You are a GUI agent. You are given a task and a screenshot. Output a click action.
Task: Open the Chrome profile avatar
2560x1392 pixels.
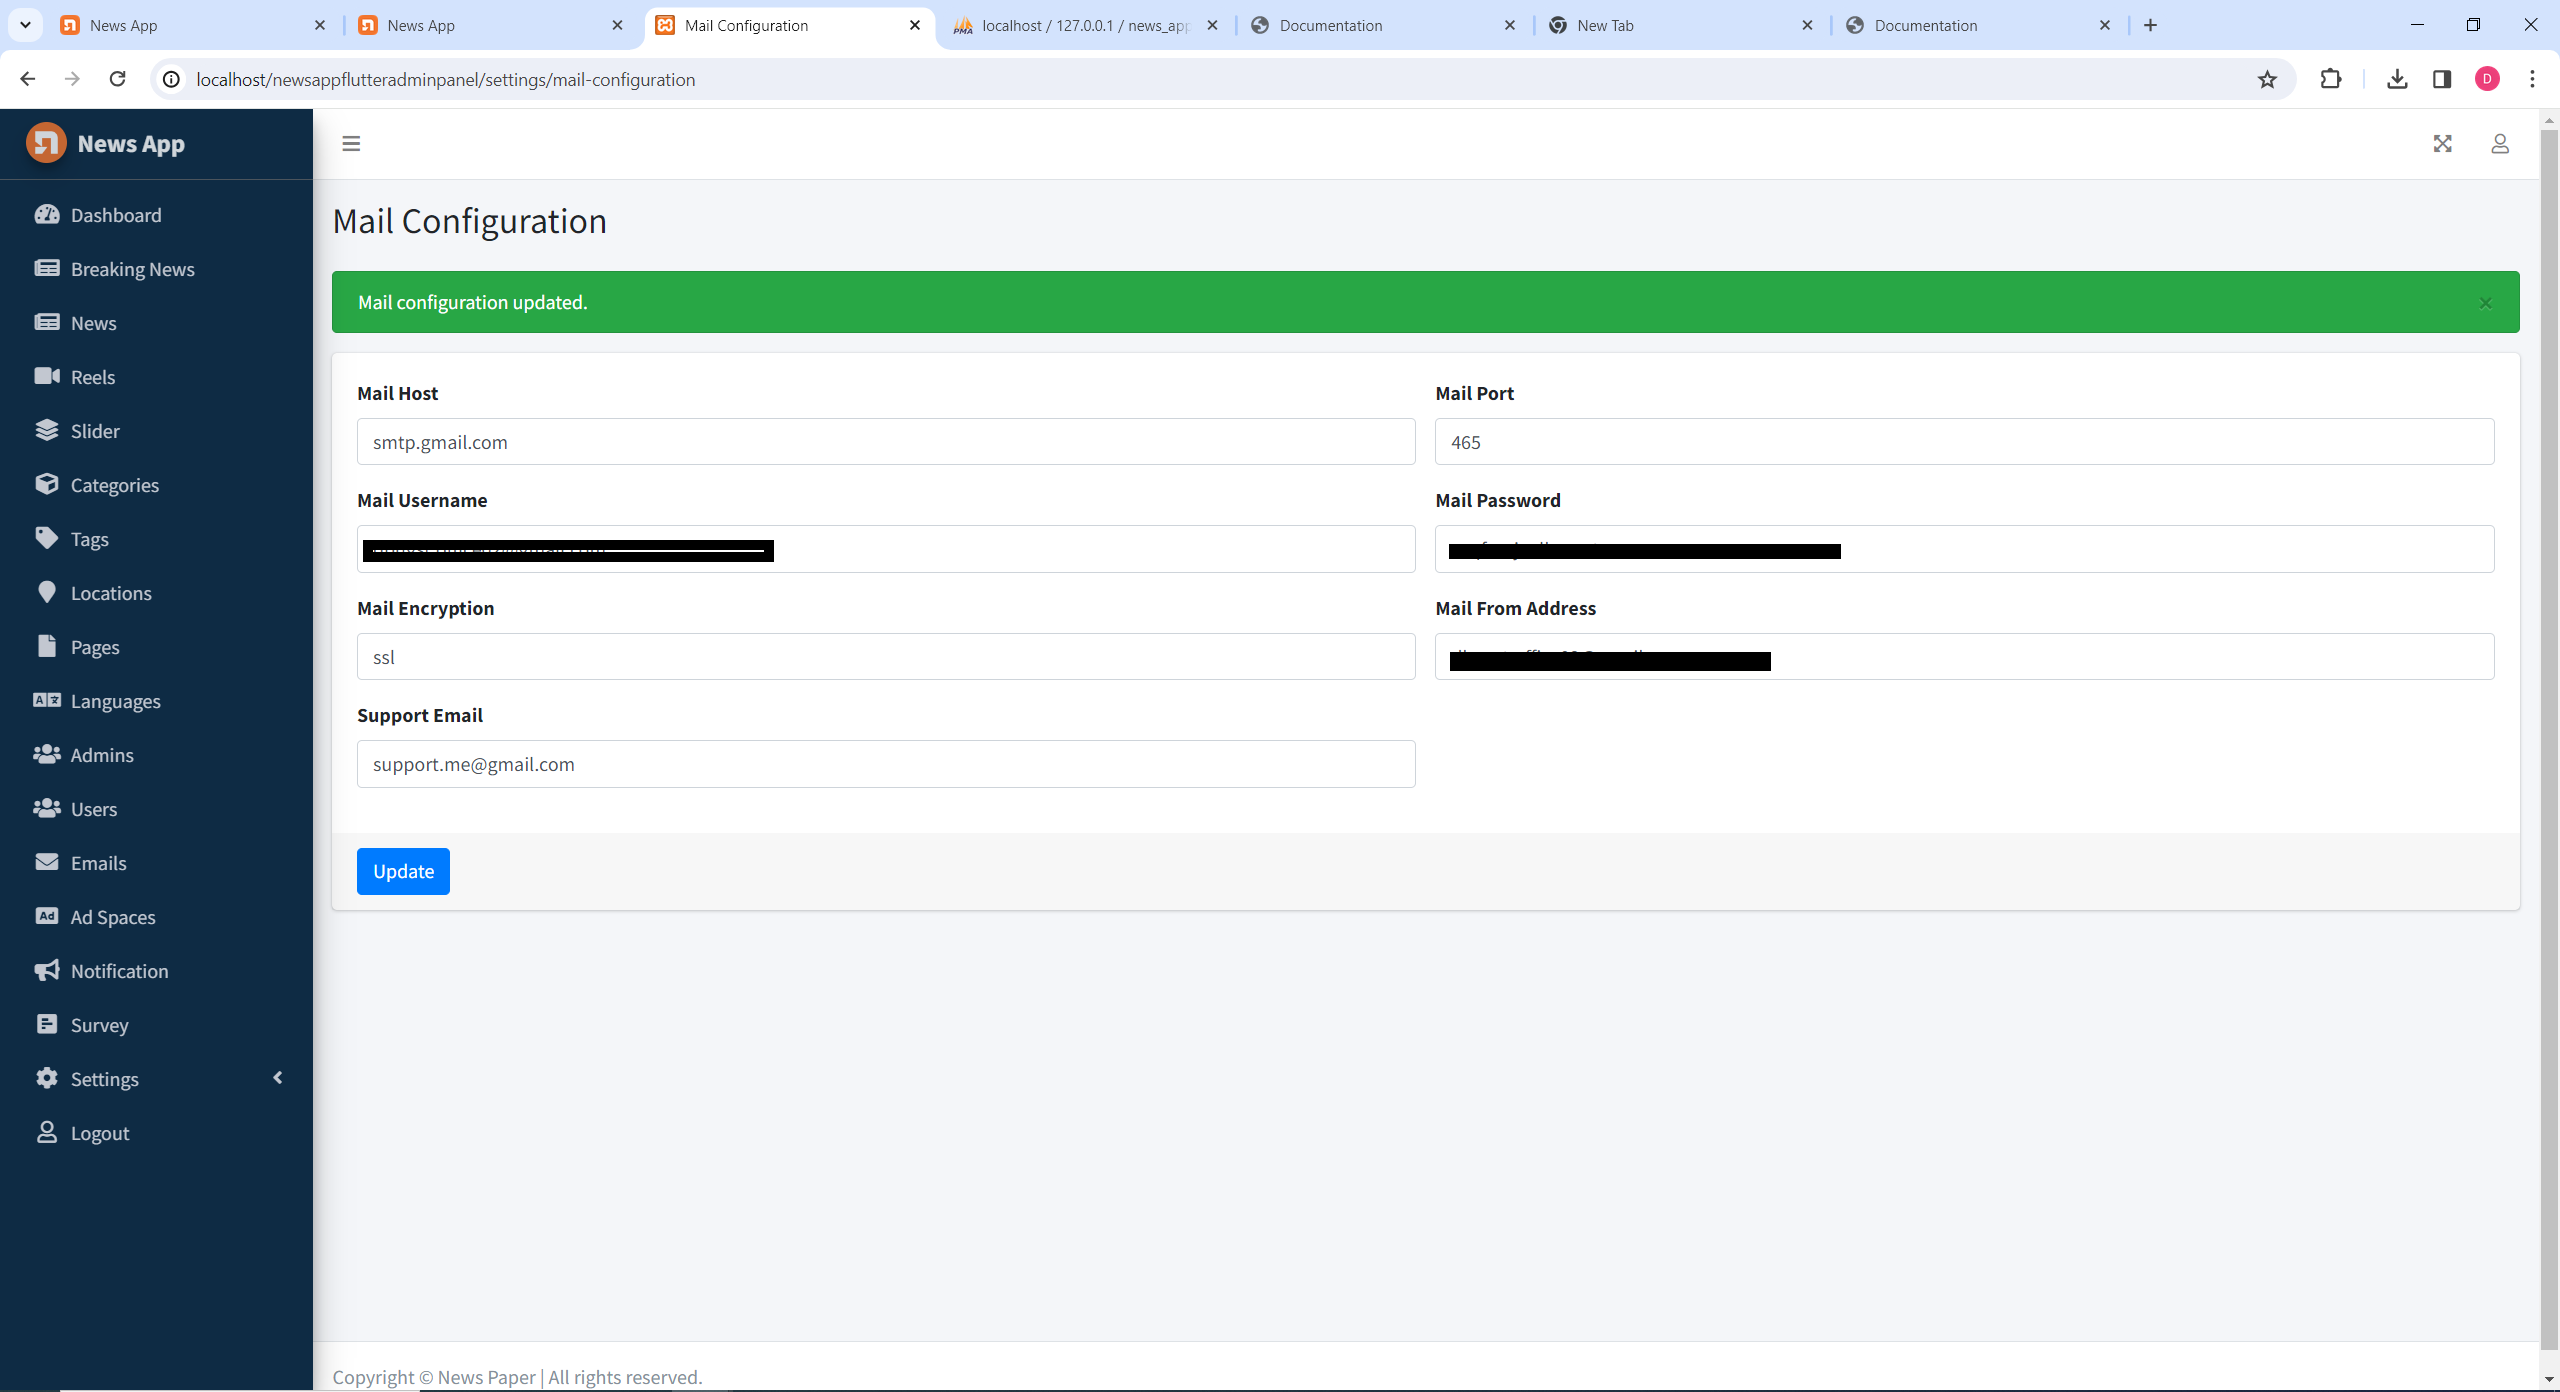(x=2487, y=79)
